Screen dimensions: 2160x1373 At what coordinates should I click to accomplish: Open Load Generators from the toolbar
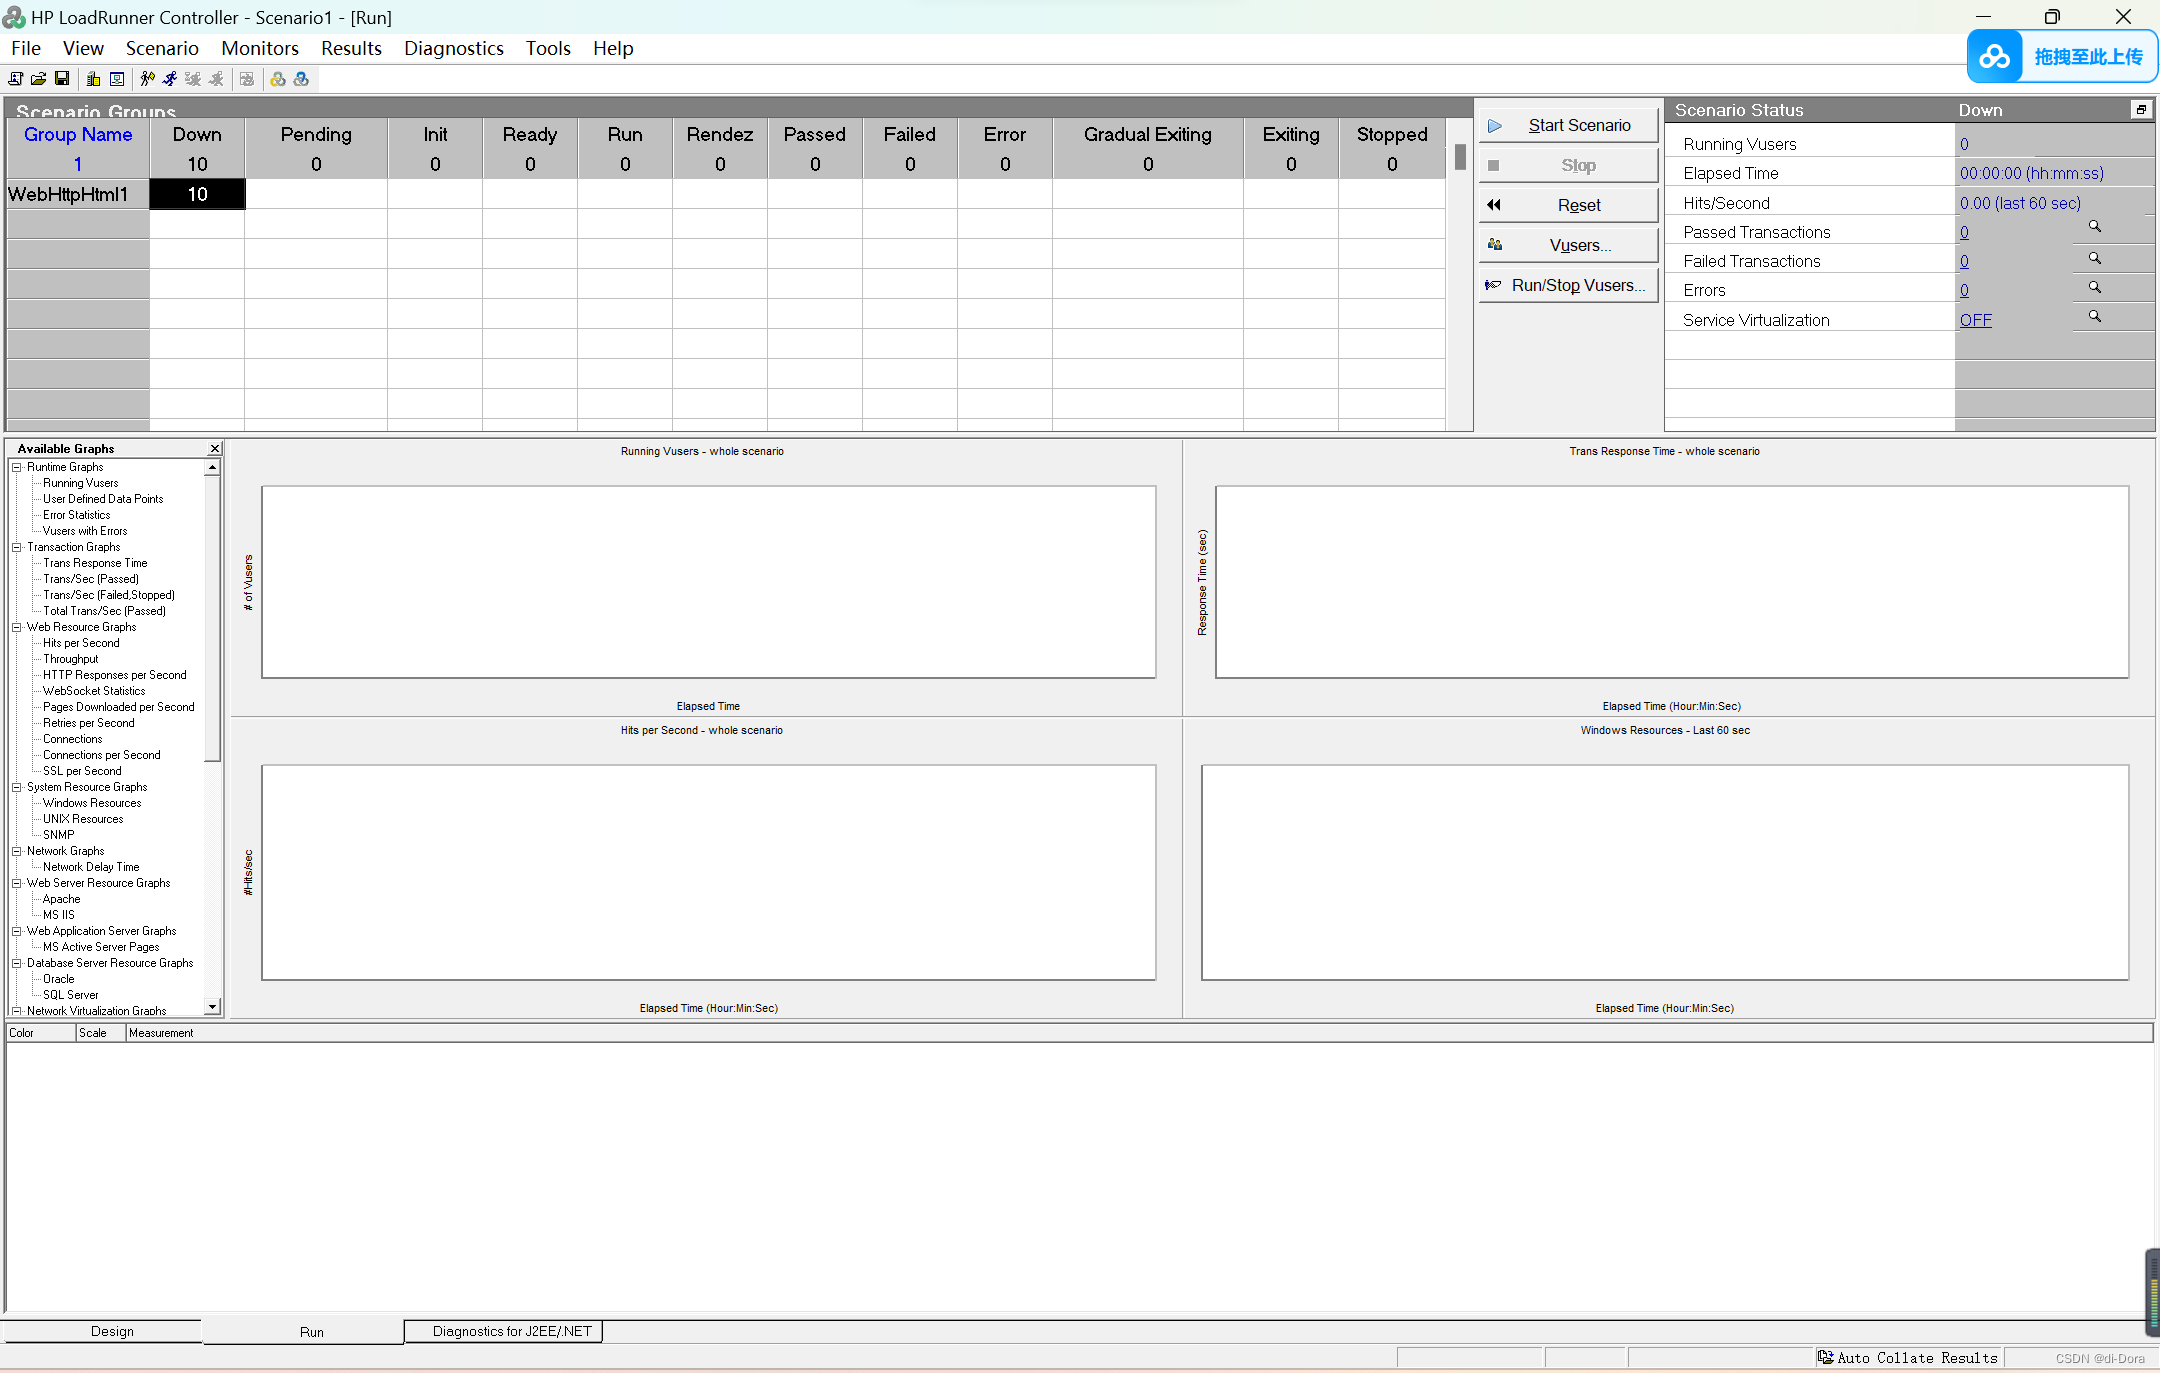pos(93,79)
